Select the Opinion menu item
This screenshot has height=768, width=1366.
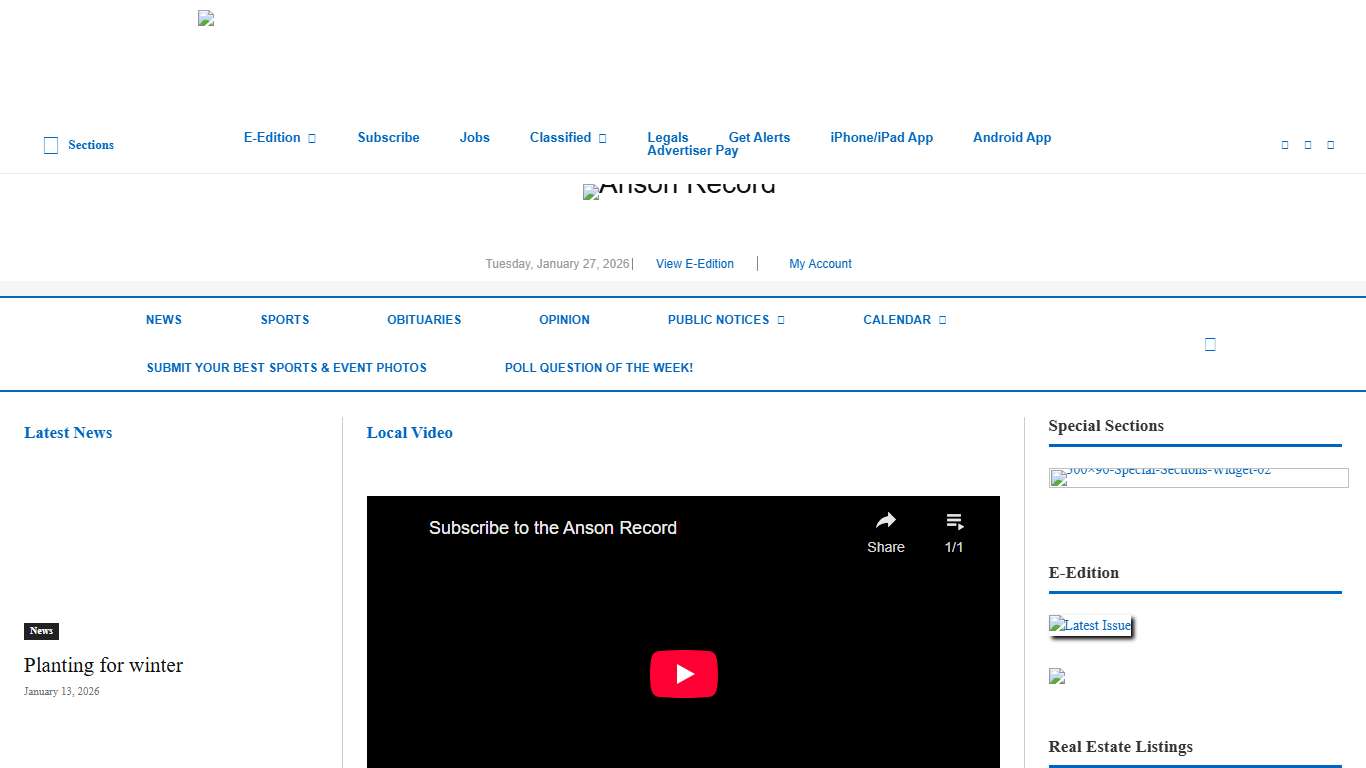point(564,320)
